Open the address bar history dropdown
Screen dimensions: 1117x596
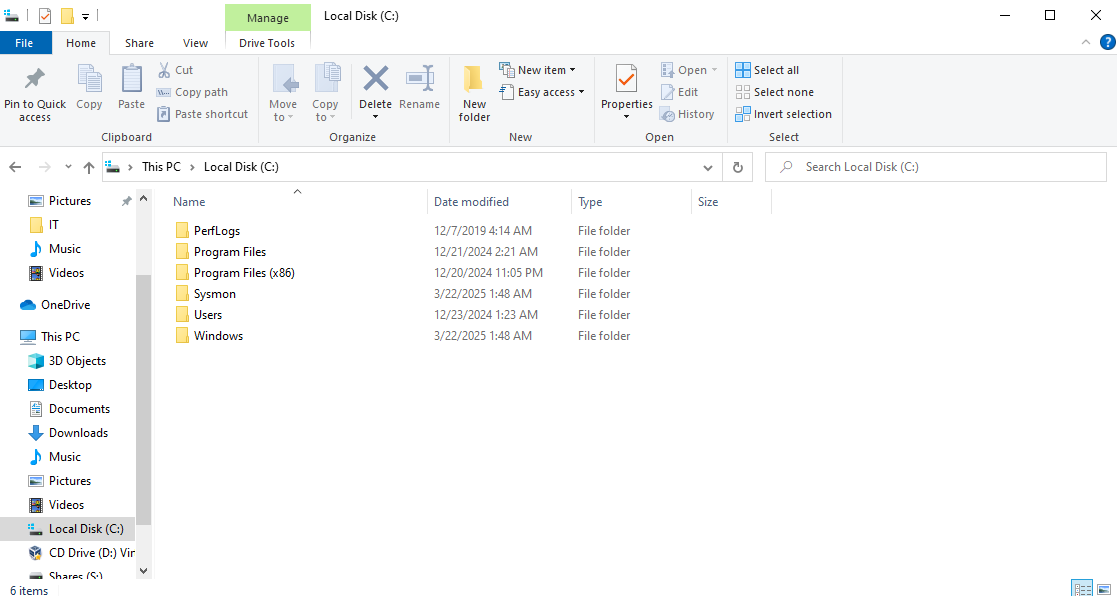click(708, 167)
